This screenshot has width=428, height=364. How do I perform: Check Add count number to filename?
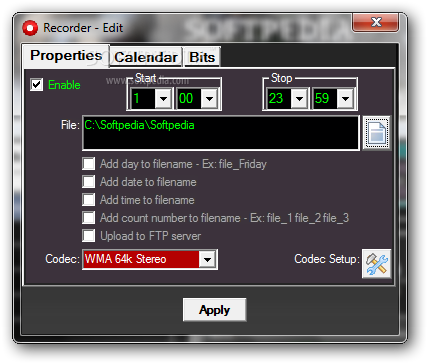(89, 218)
